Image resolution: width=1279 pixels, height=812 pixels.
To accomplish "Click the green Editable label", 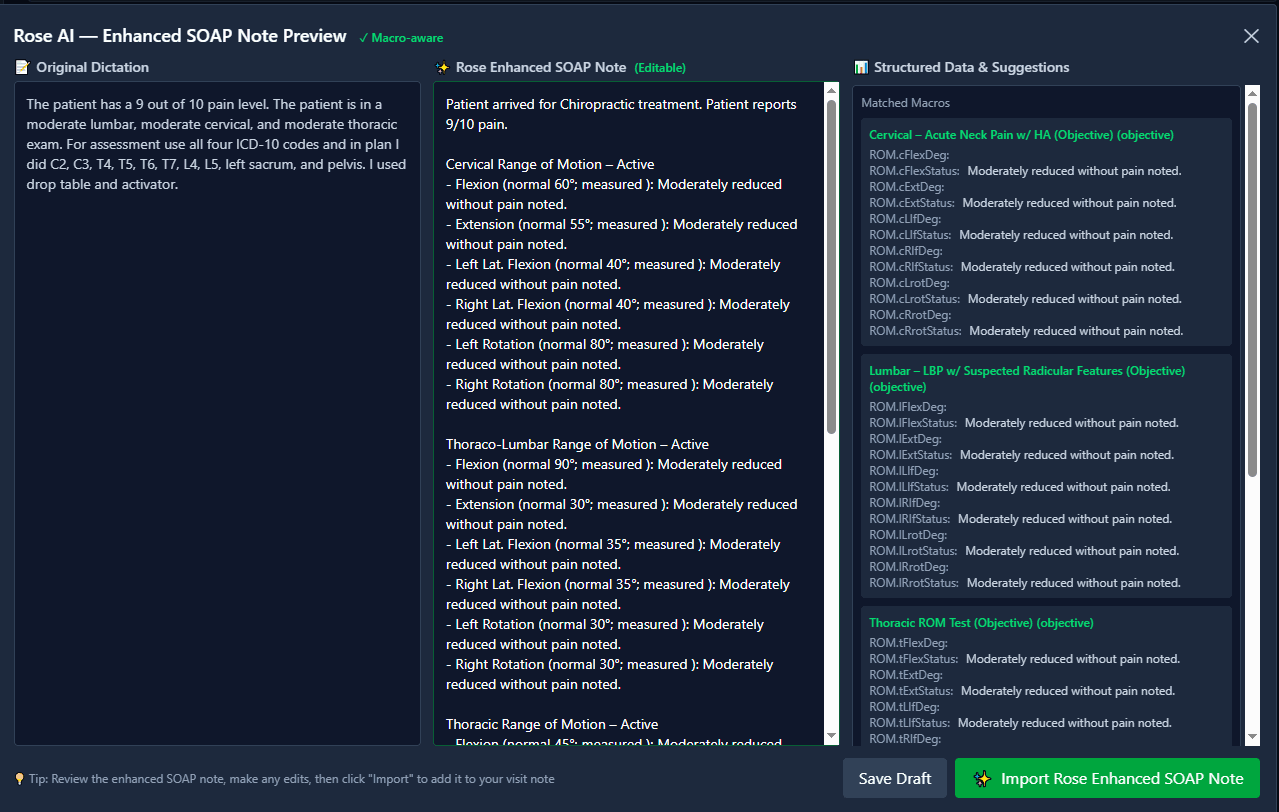I will 660,68.
